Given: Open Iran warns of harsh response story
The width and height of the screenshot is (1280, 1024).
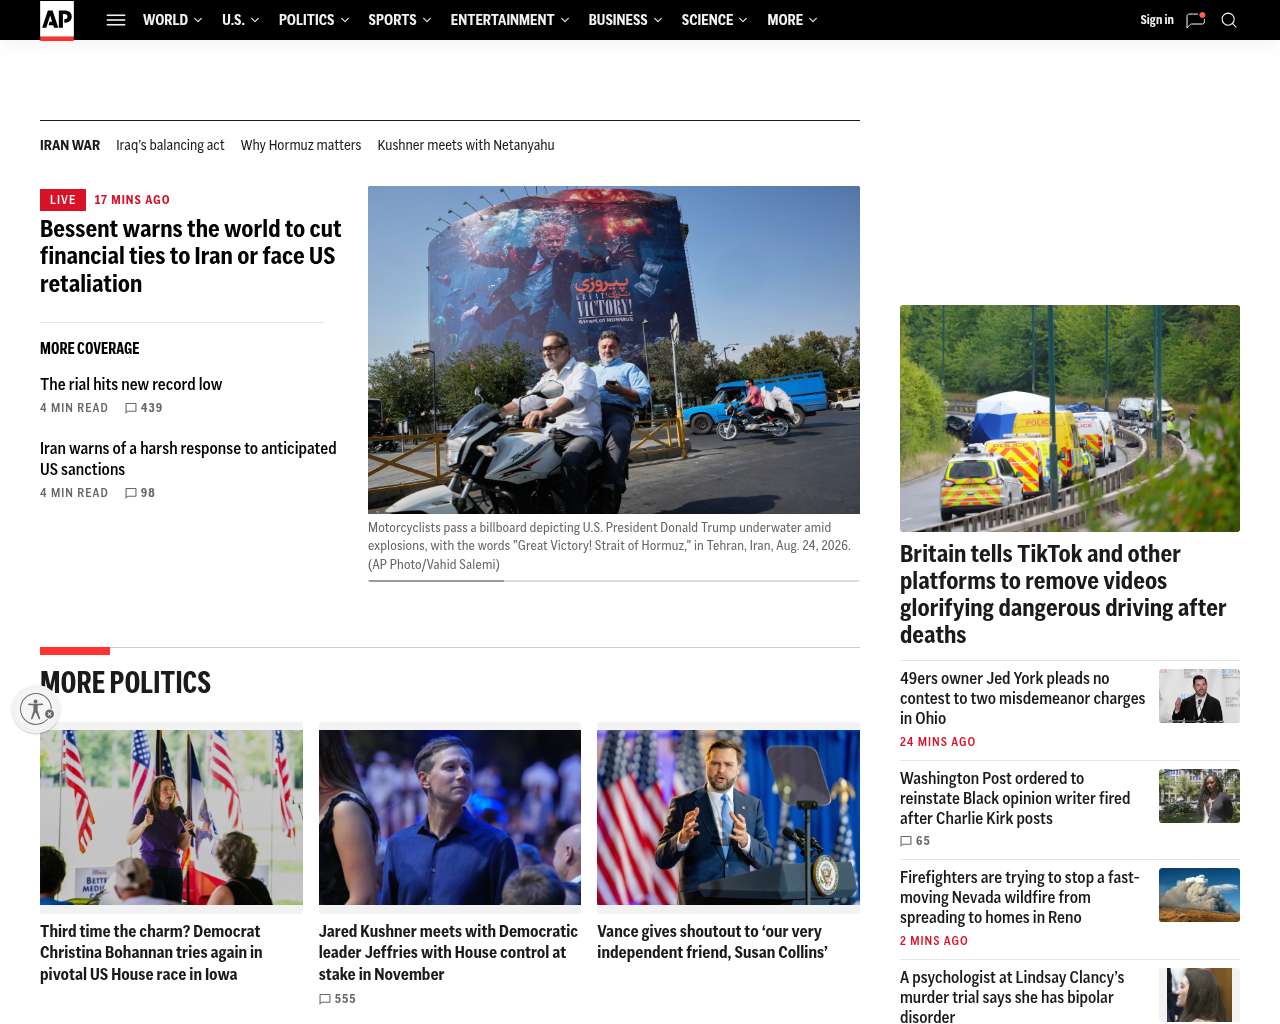Looking at the screenshot, I should (188, 459).
